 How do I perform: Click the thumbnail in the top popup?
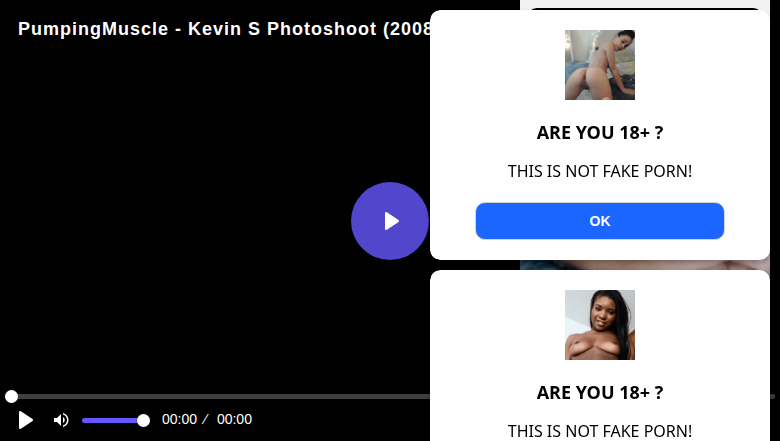(599, 65)
